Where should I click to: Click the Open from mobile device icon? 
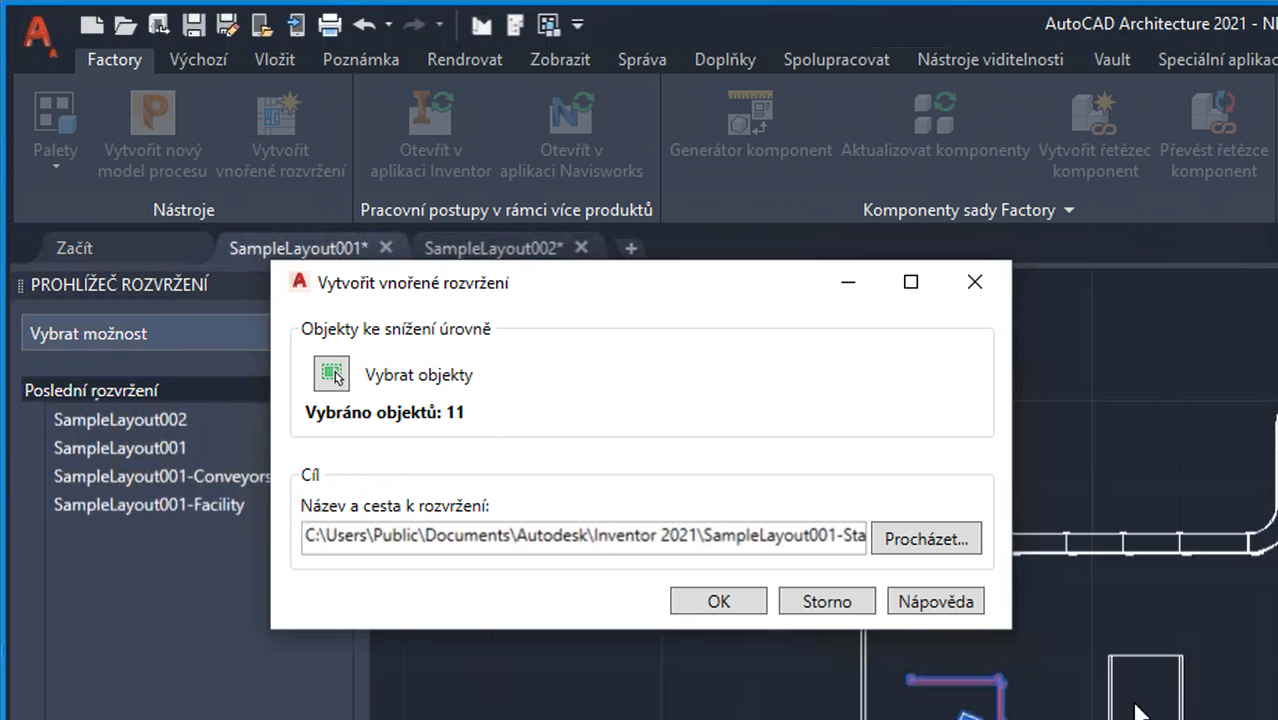[x=262, y=25]
